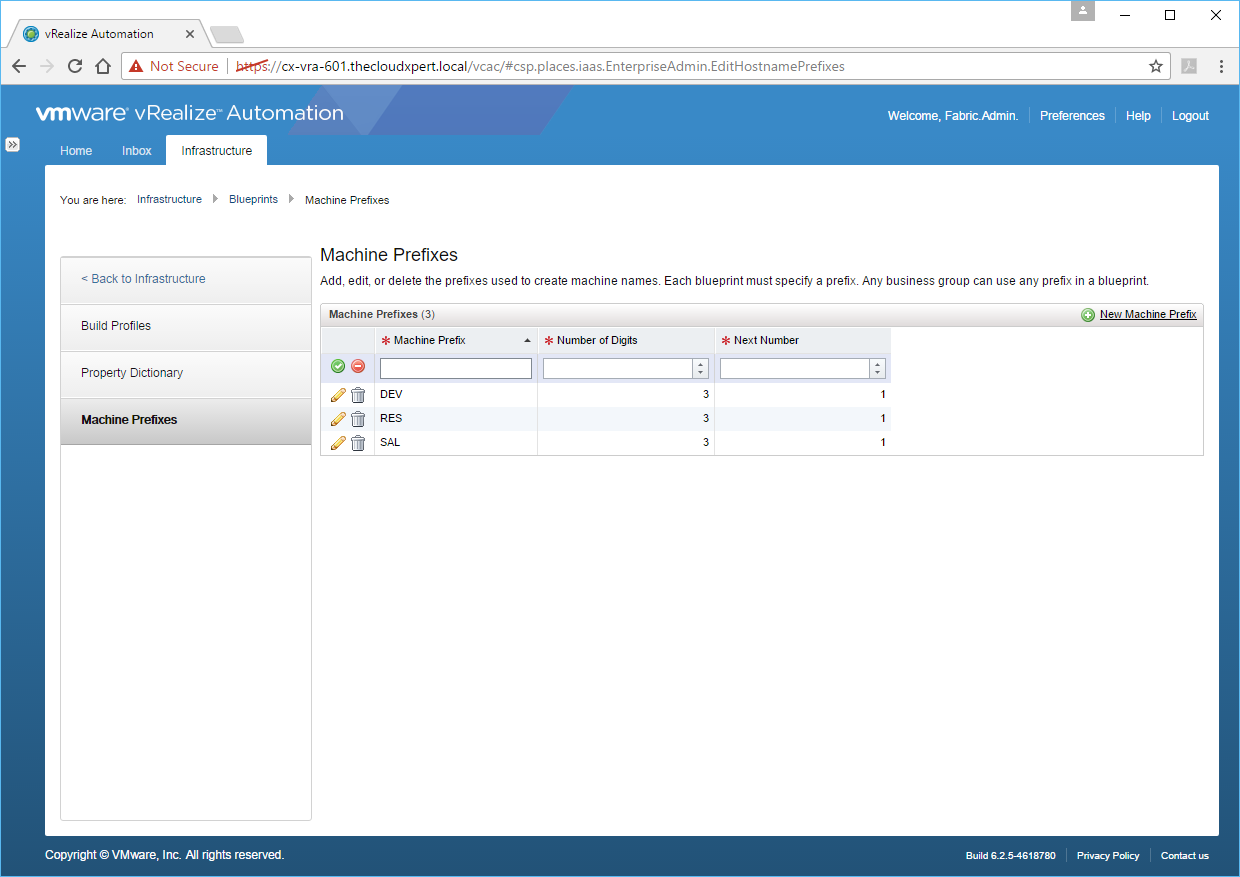Image resolution: width=1240 pixels, height=877 pixels.
Task: Click the green save checkmark icon
Action: pyautogui.click(x=338, y=367)
